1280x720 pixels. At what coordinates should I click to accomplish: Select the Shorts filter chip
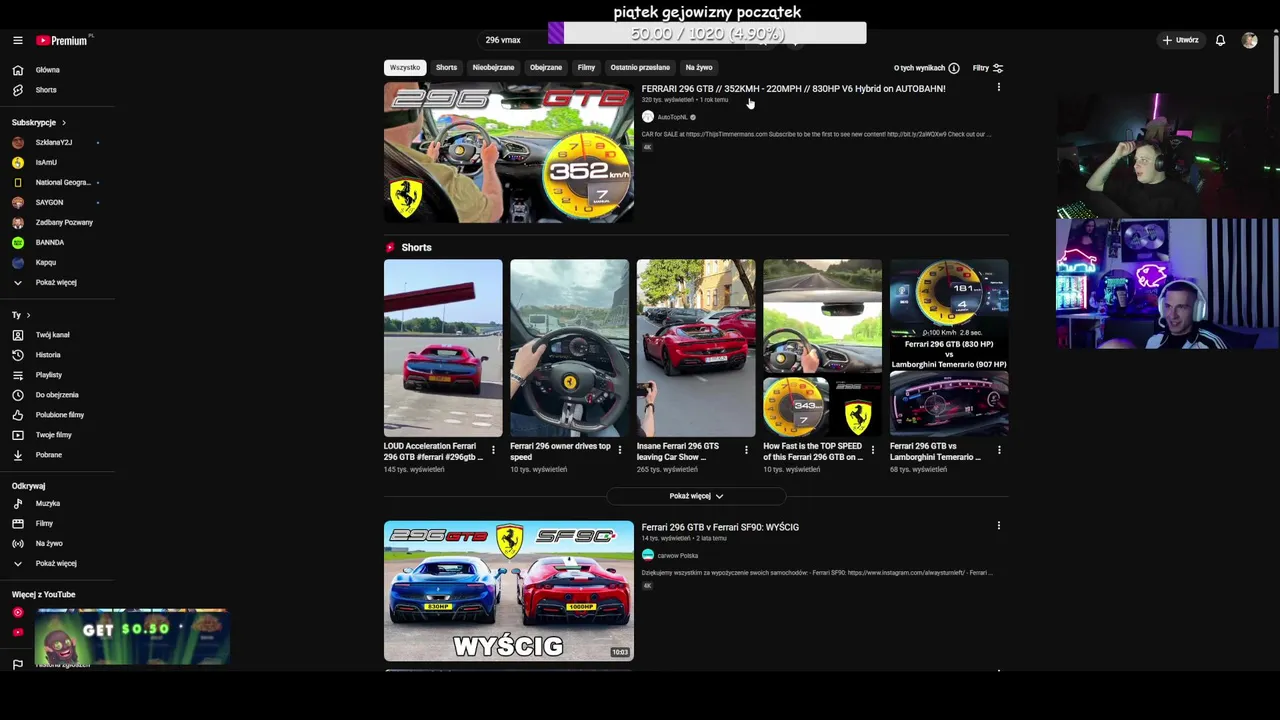[x=446, y=68]
